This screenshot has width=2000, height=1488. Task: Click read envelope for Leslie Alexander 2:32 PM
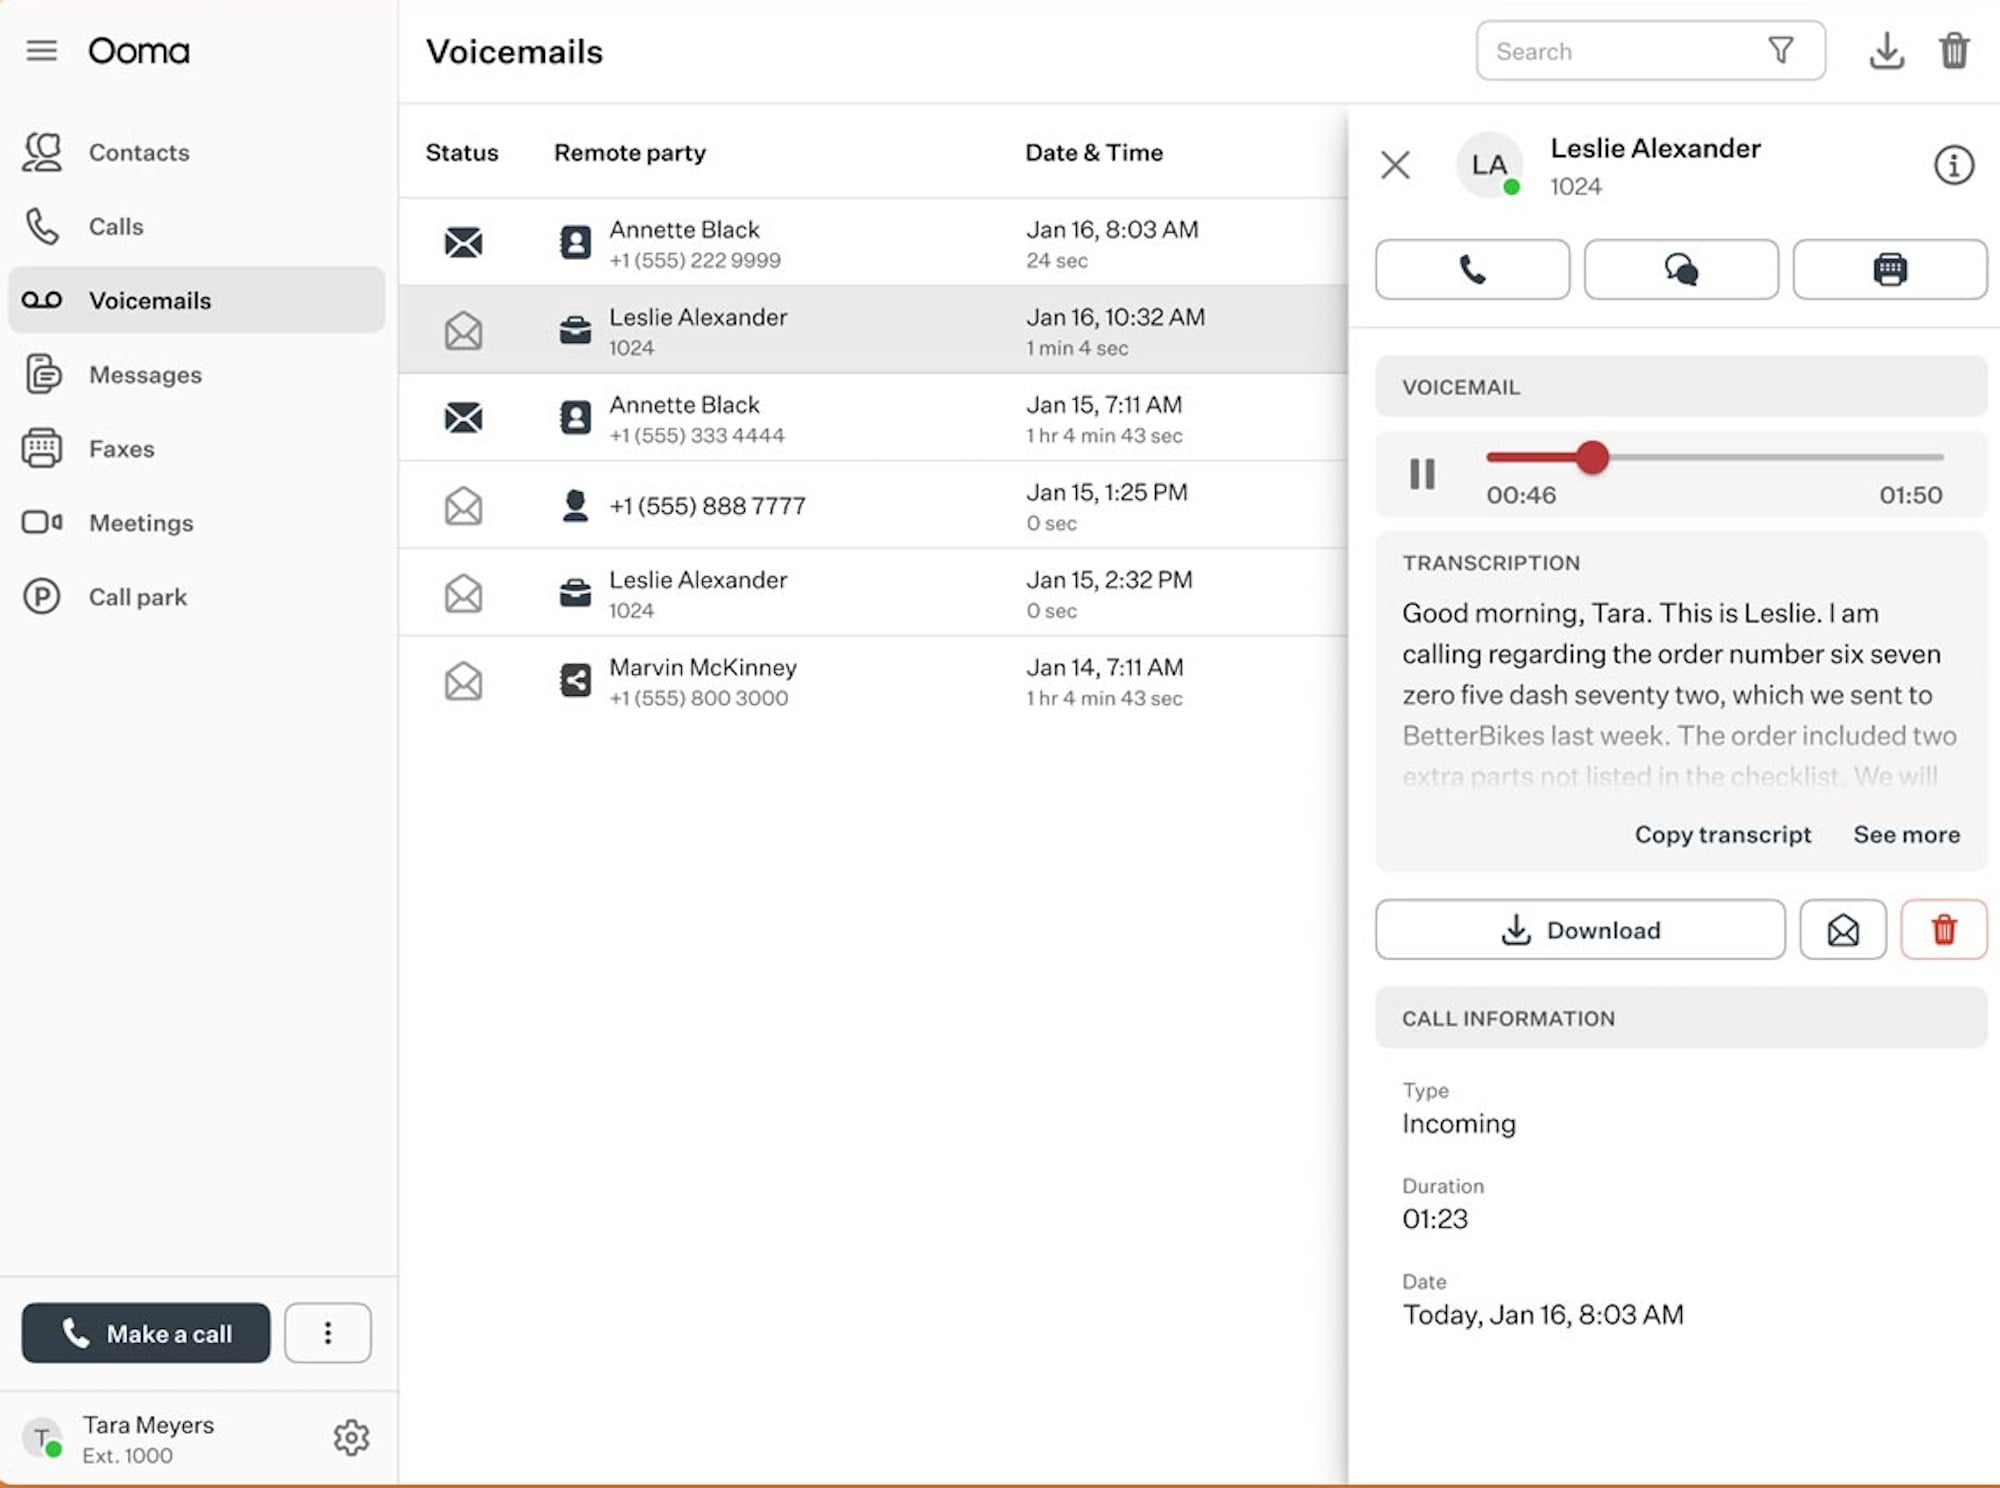(x=463, y=593)
